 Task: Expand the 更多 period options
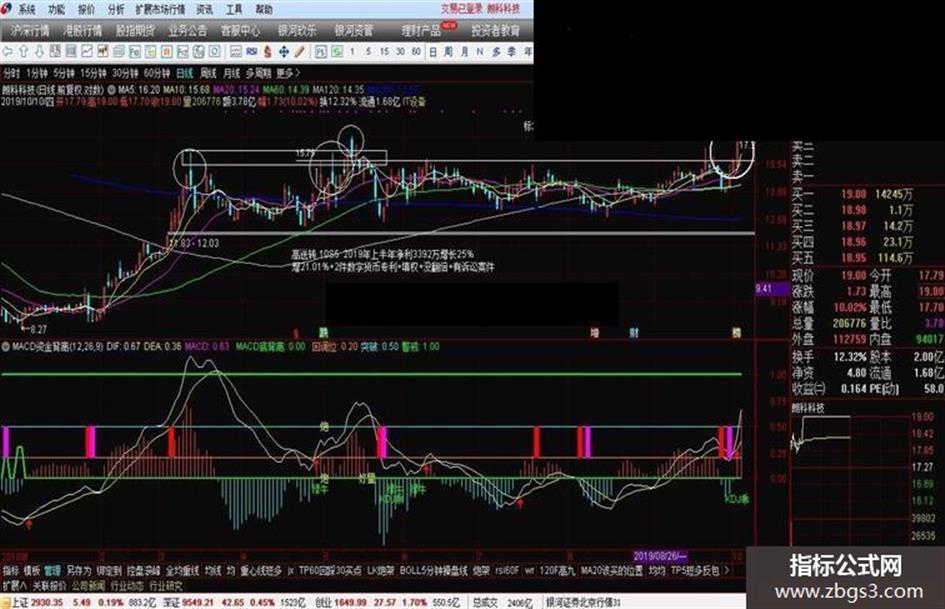(x=288, y=73)
